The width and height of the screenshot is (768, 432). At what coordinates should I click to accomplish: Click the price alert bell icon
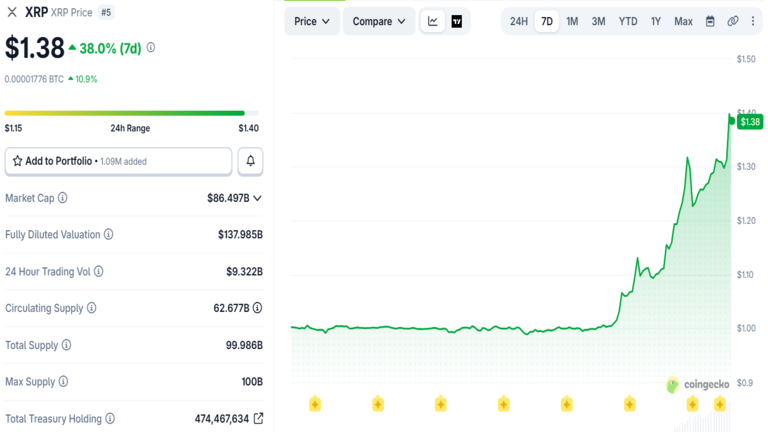coord(250,161)
